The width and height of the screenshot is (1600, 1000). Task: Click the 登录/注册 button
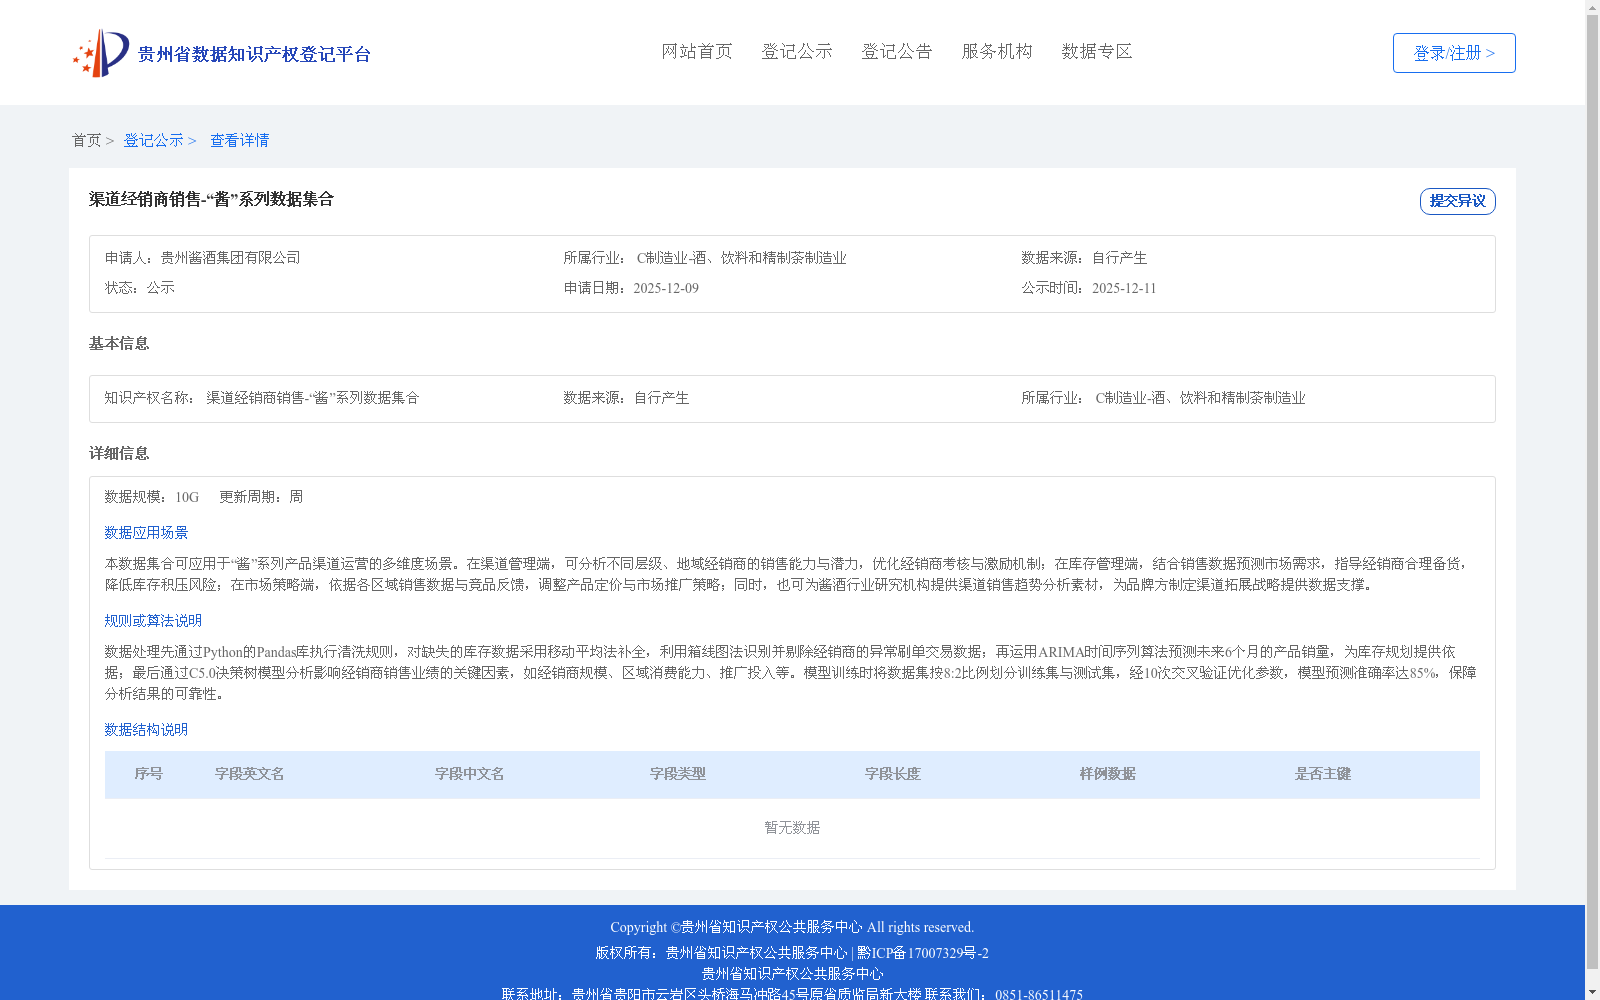click(x=1454, y=53)
